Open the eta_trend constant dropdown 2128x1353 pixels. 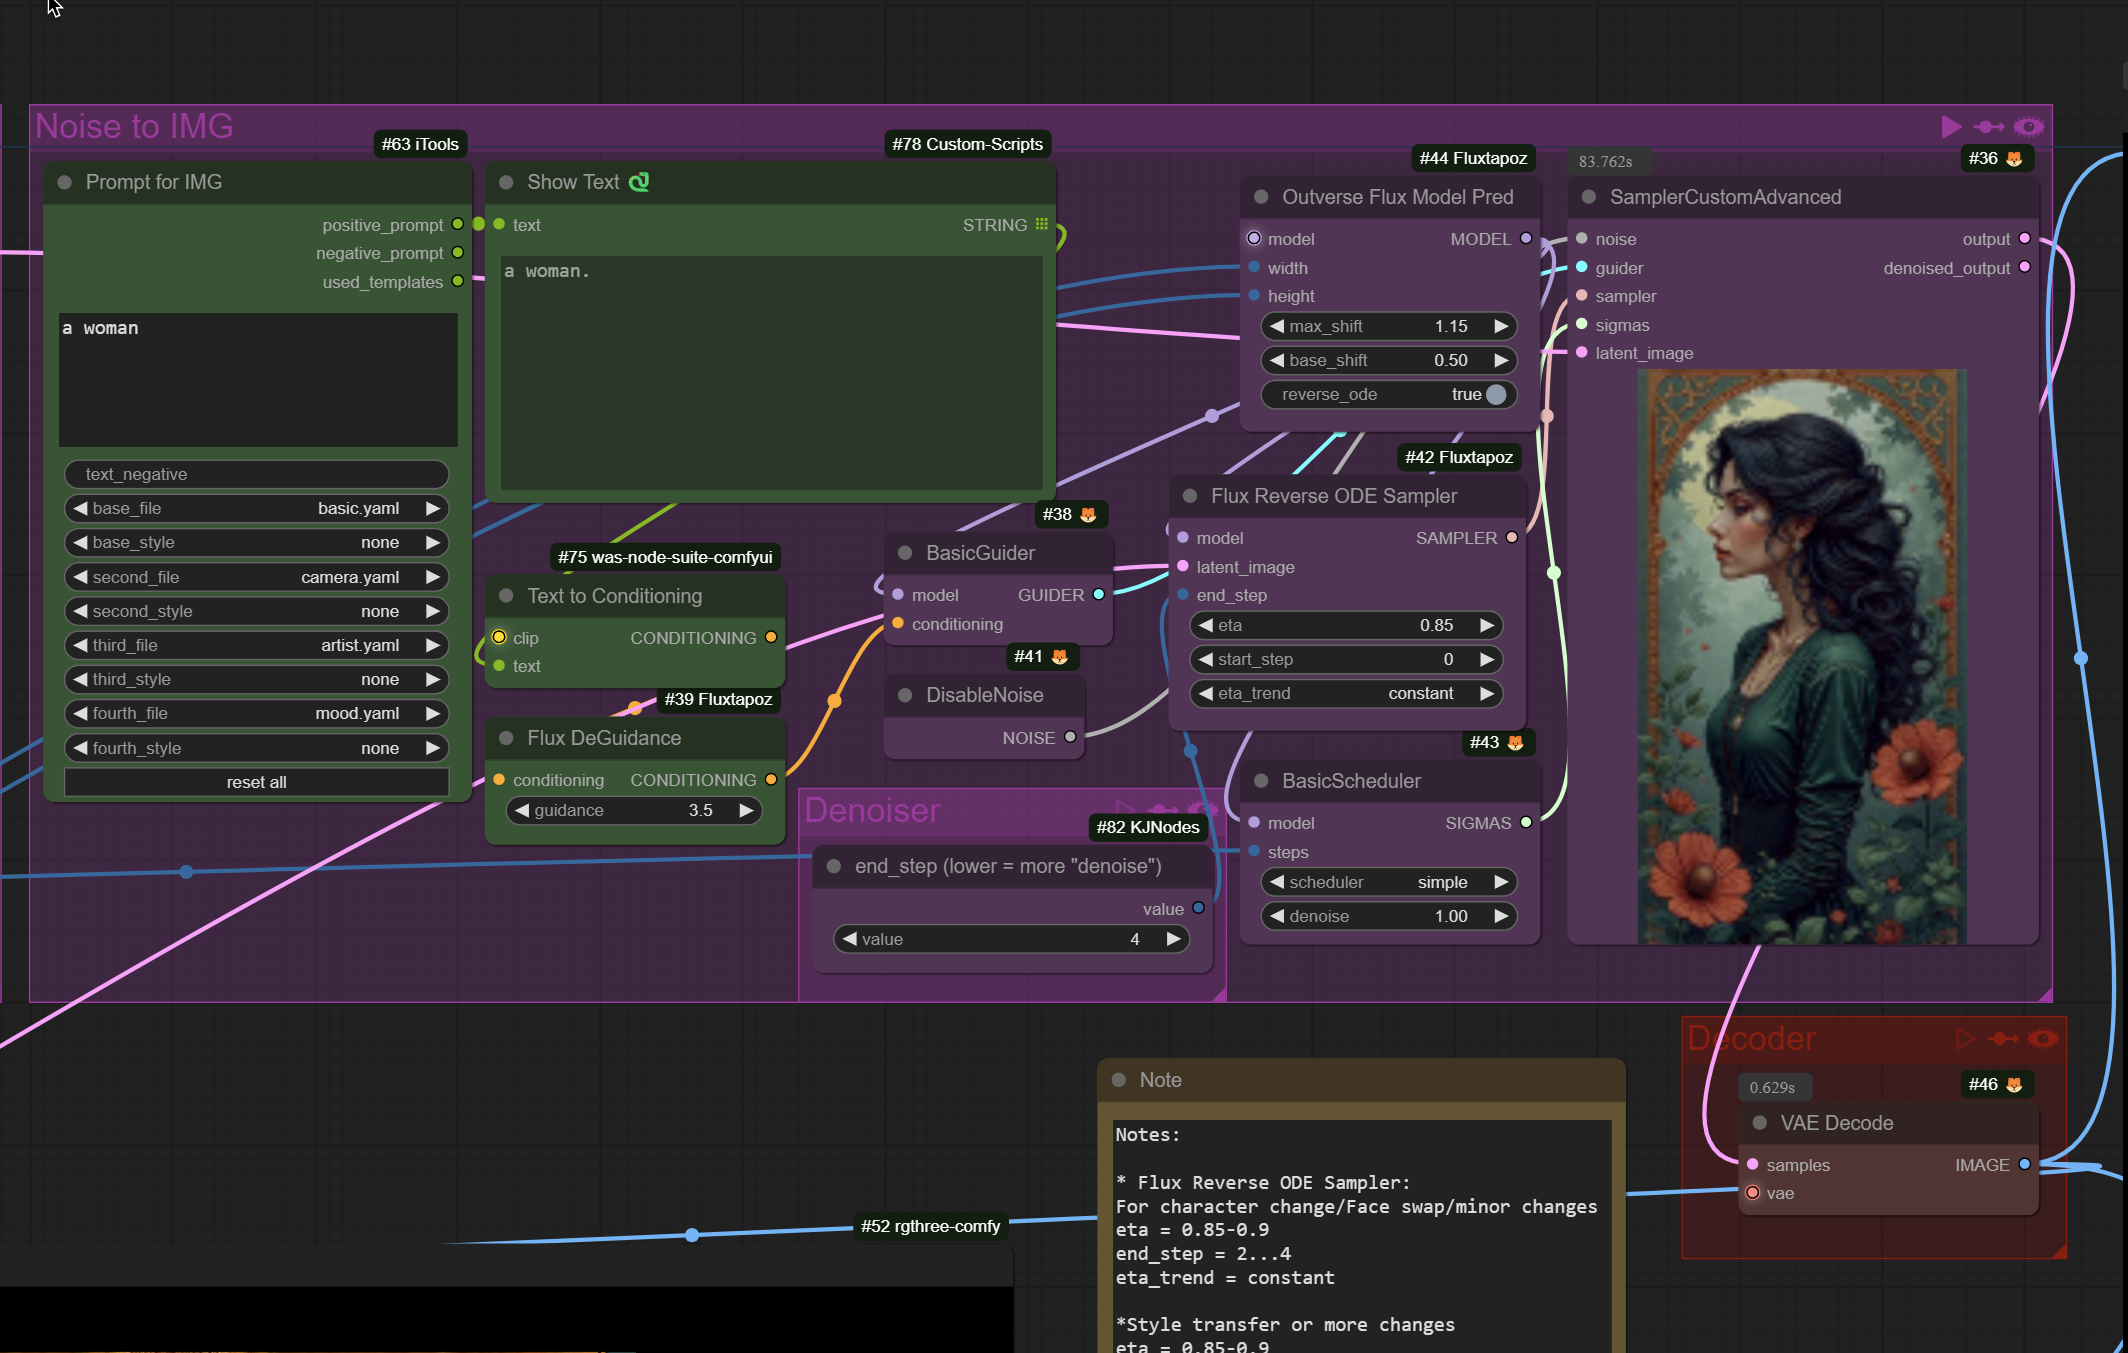point(1346,693)
